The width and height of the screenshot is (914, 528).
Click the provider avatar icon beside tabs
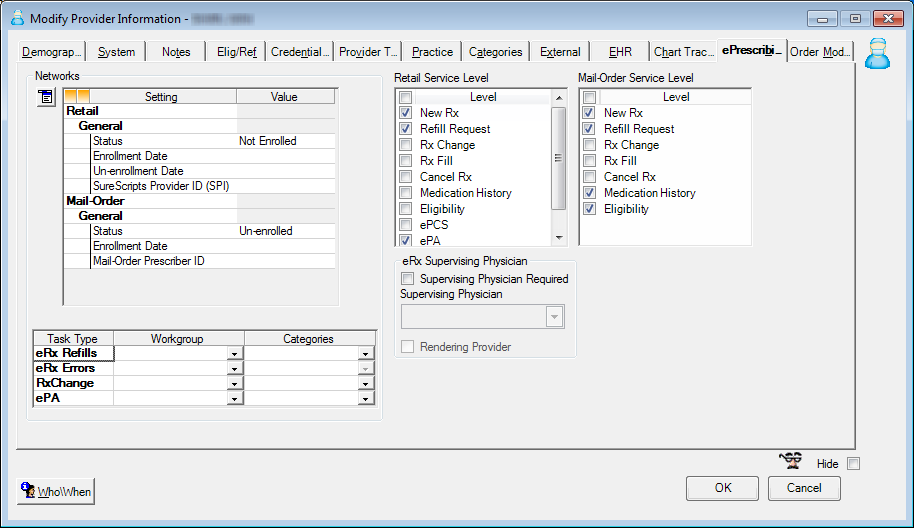(877, 54)
